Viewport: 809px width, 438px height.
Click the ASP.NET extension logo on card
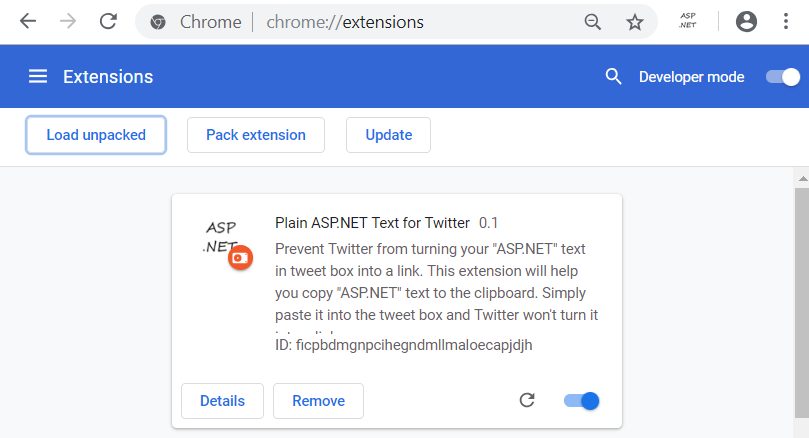pos(221,237)
